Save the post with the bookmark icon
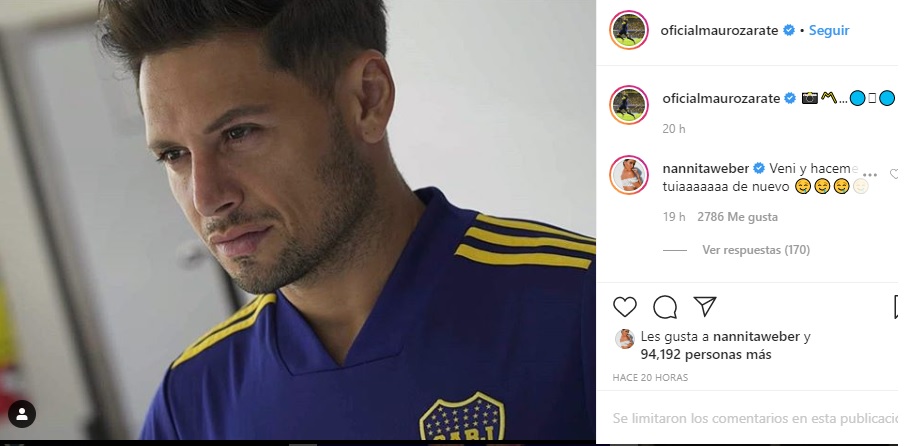Image resolution: width=904 pixels, height=446 pixels. pyautogui.click(x=898, y=306)
